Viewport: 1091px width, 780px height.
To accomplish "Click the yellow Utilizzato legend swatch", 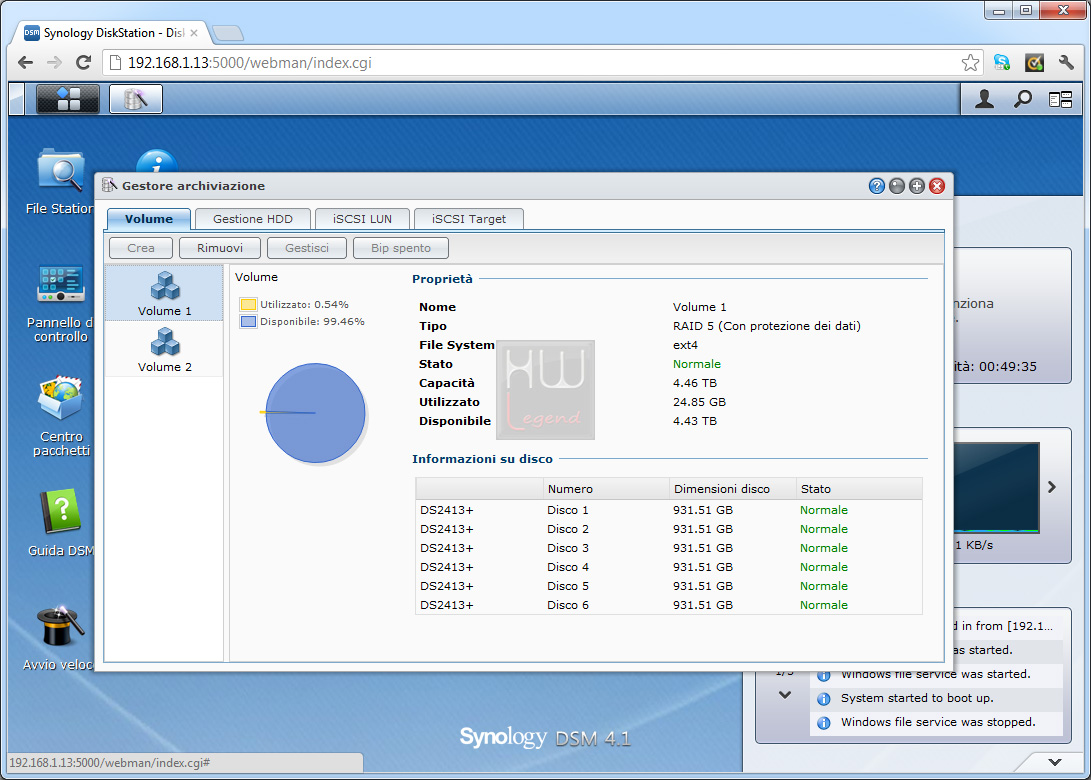I will point(248,304).
